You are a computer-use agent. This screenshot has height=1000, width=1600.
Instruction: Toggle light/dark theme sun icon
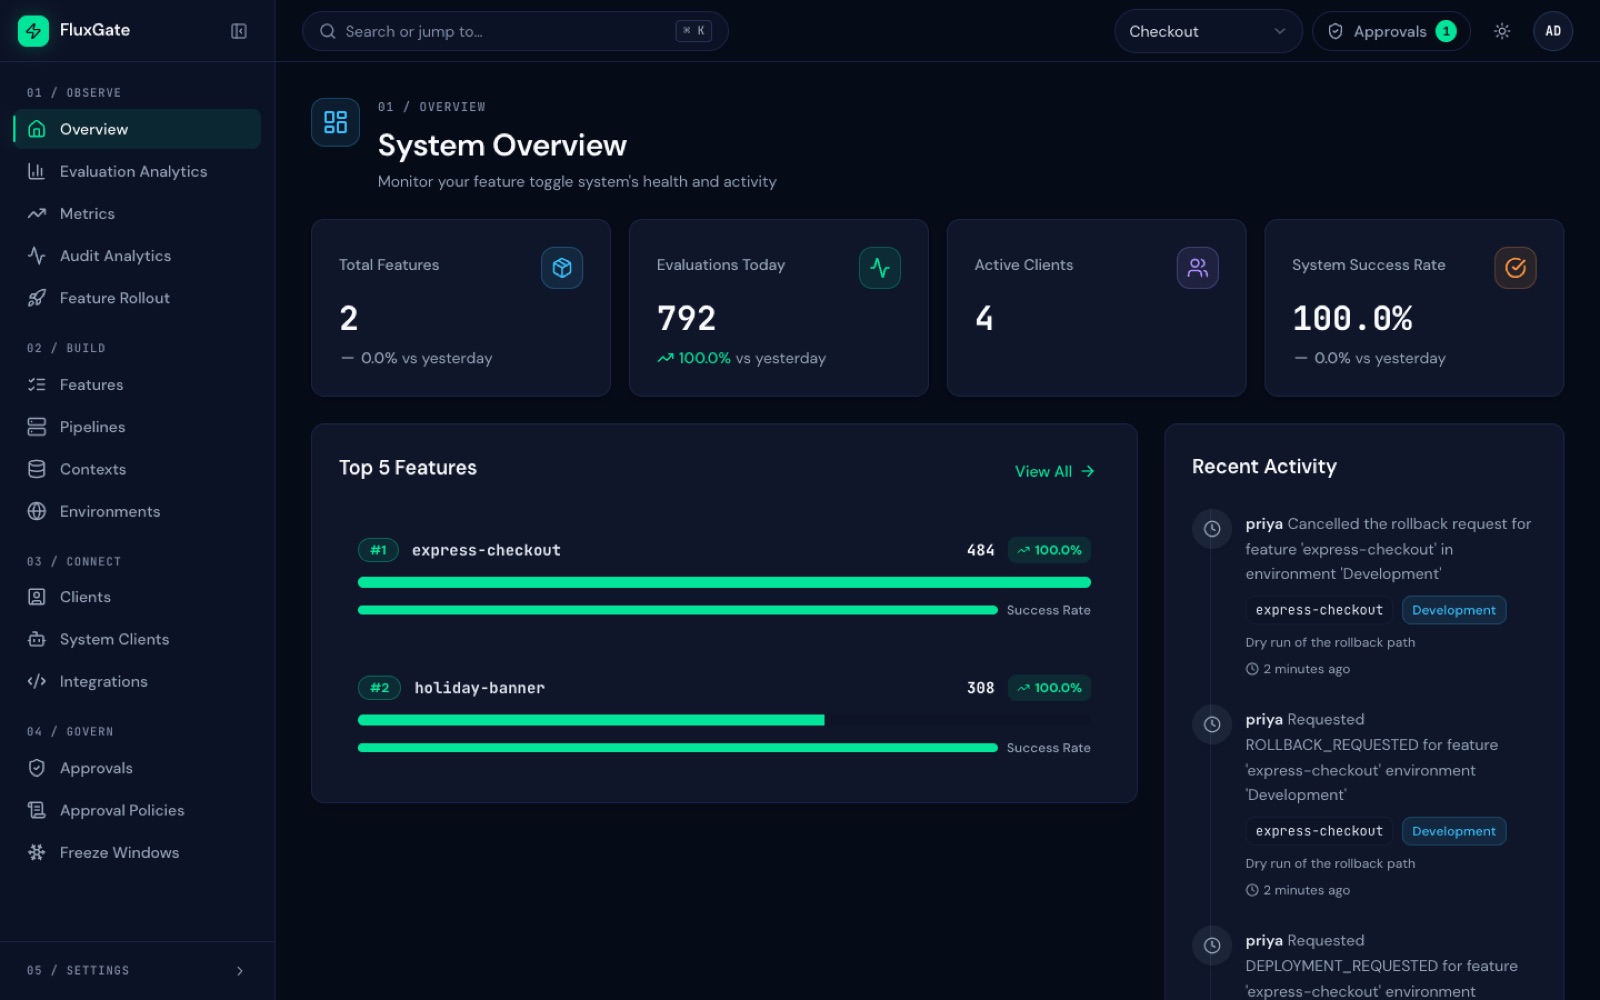(x=1502, y=31)
